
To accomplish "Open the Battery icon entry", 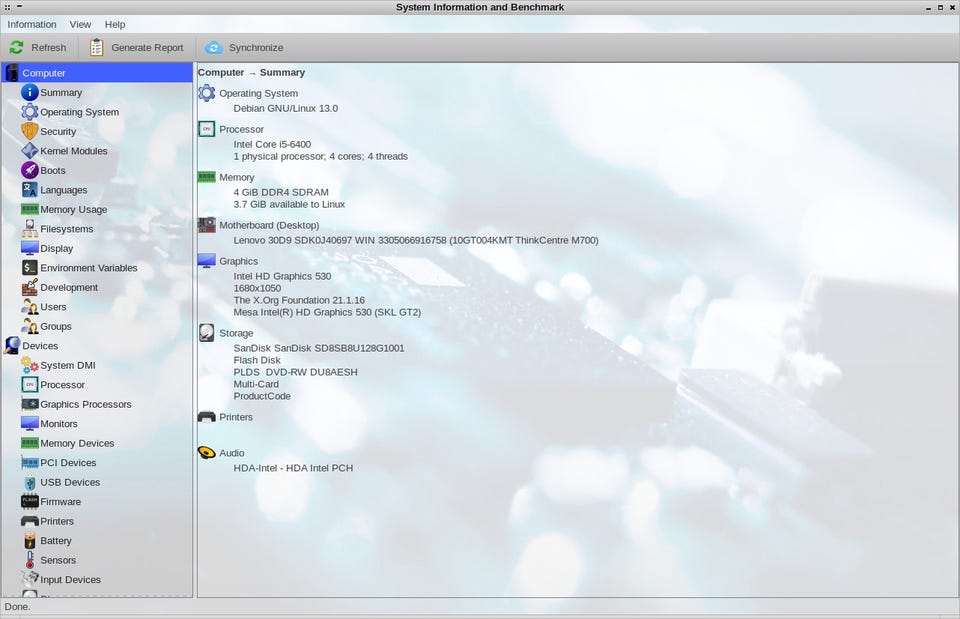I will coord(30,541).
